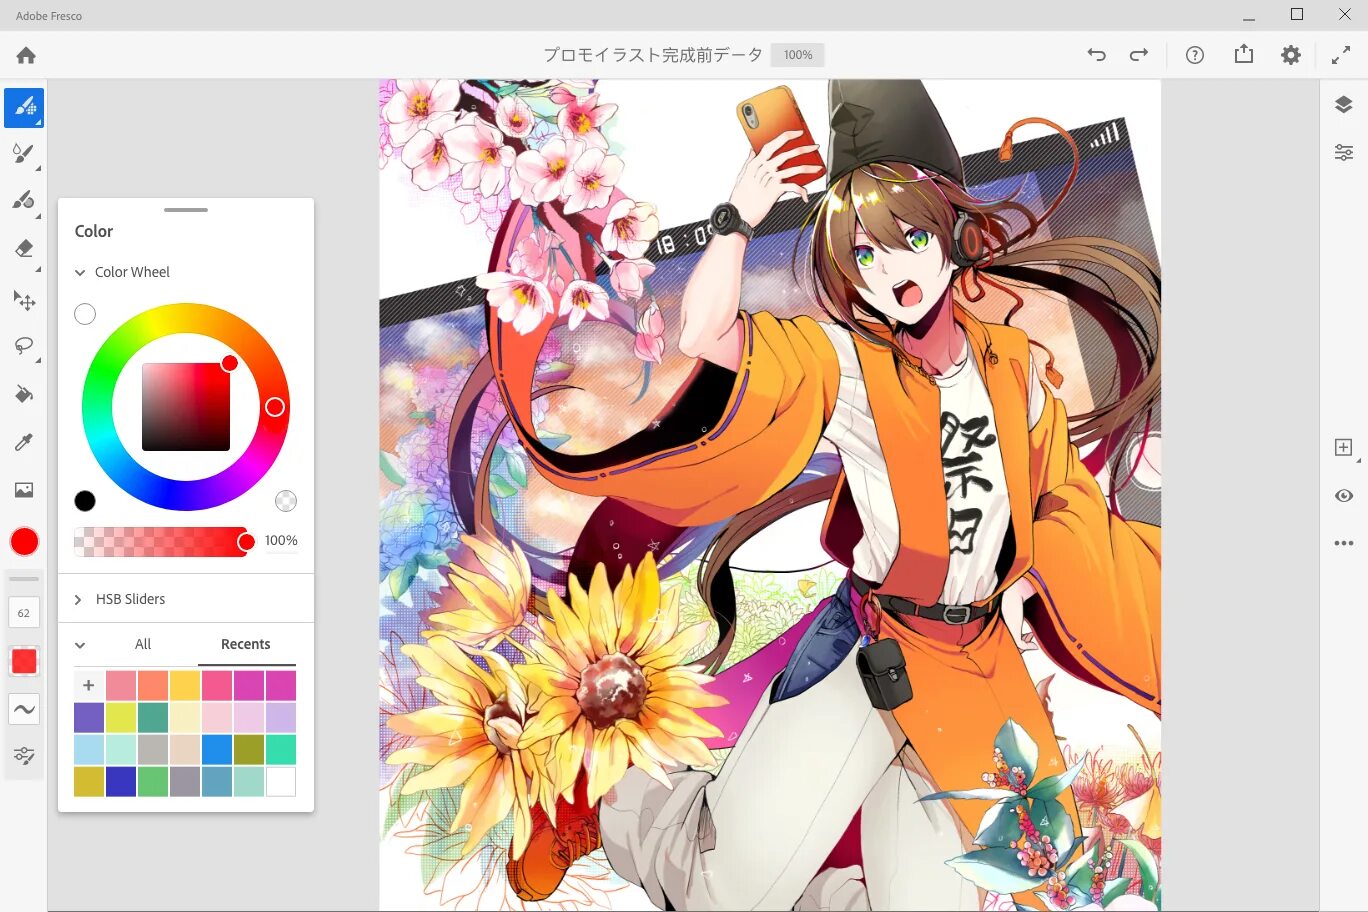
Task: Select the white preset circle swatch
Action: 85,314
